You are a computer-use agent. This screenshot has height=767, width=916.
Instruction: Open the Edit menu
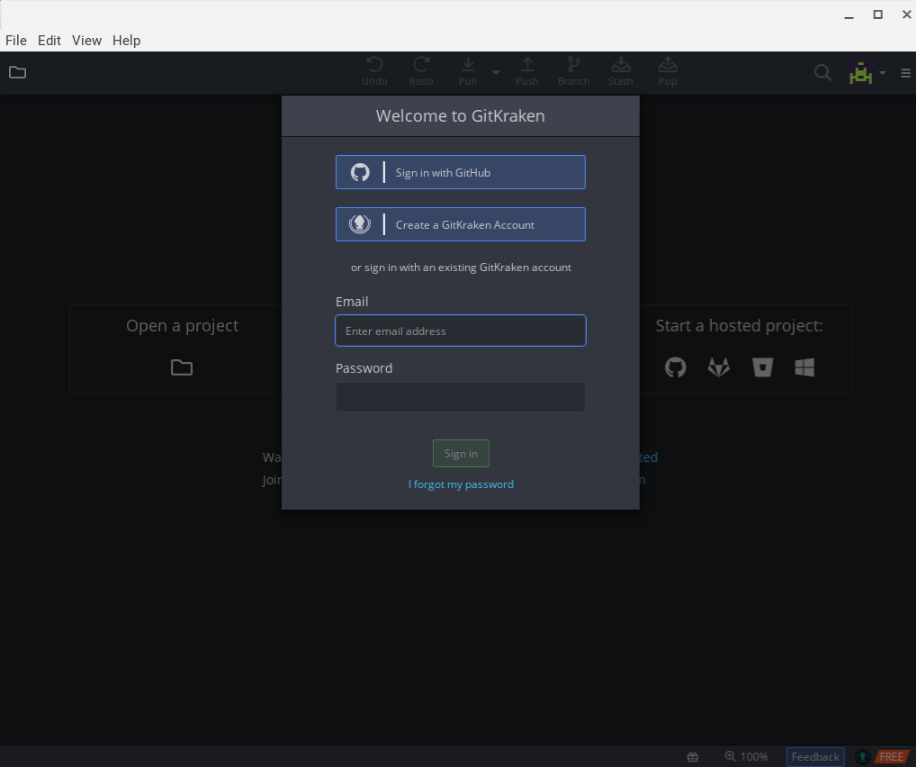point(49,40)
